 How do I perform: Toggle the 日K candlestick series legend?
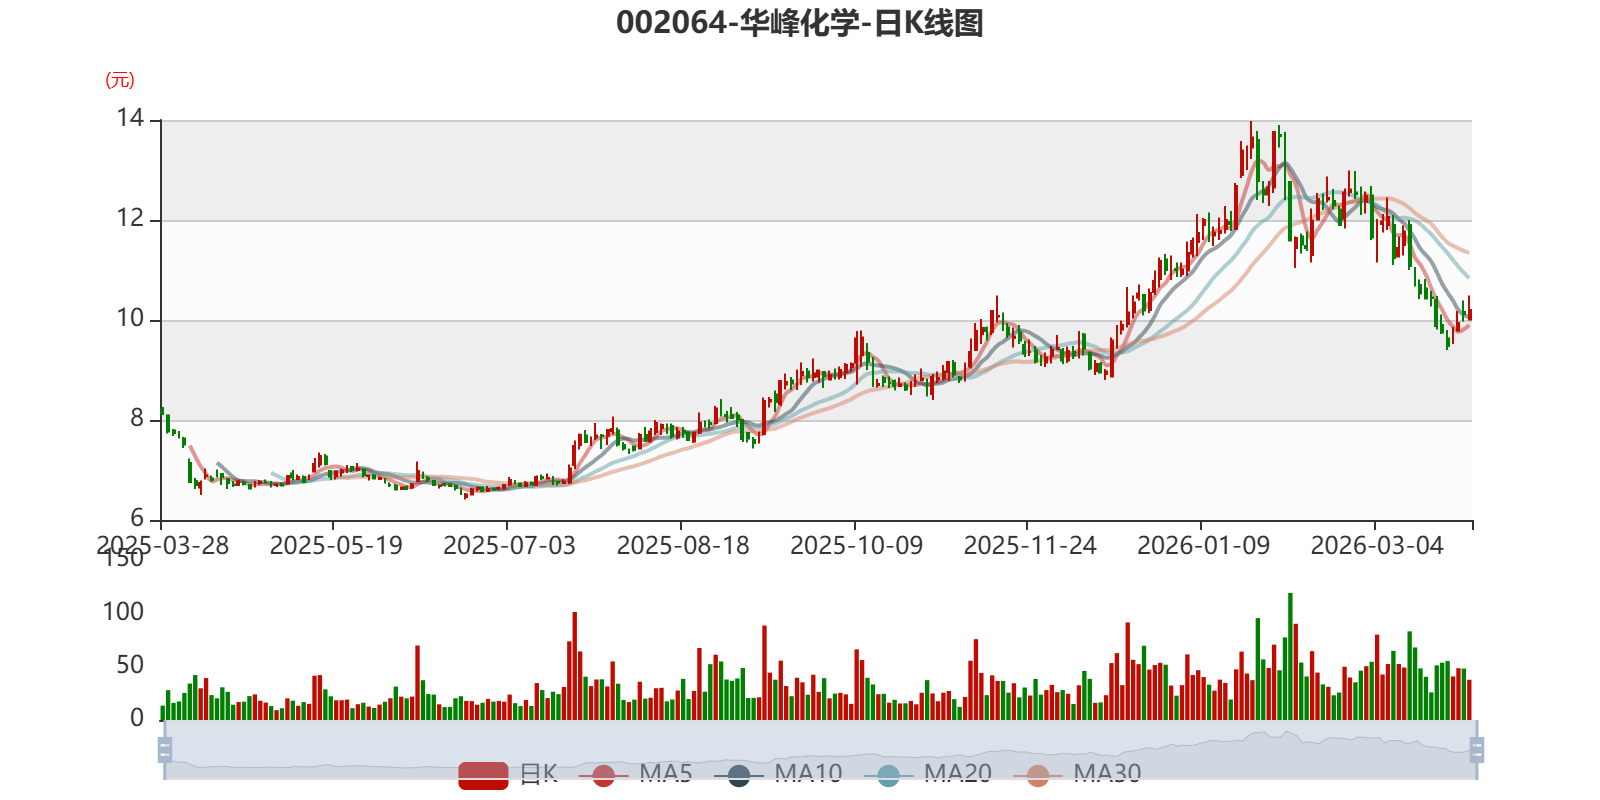pyautogui.click(x=508, y=774)
